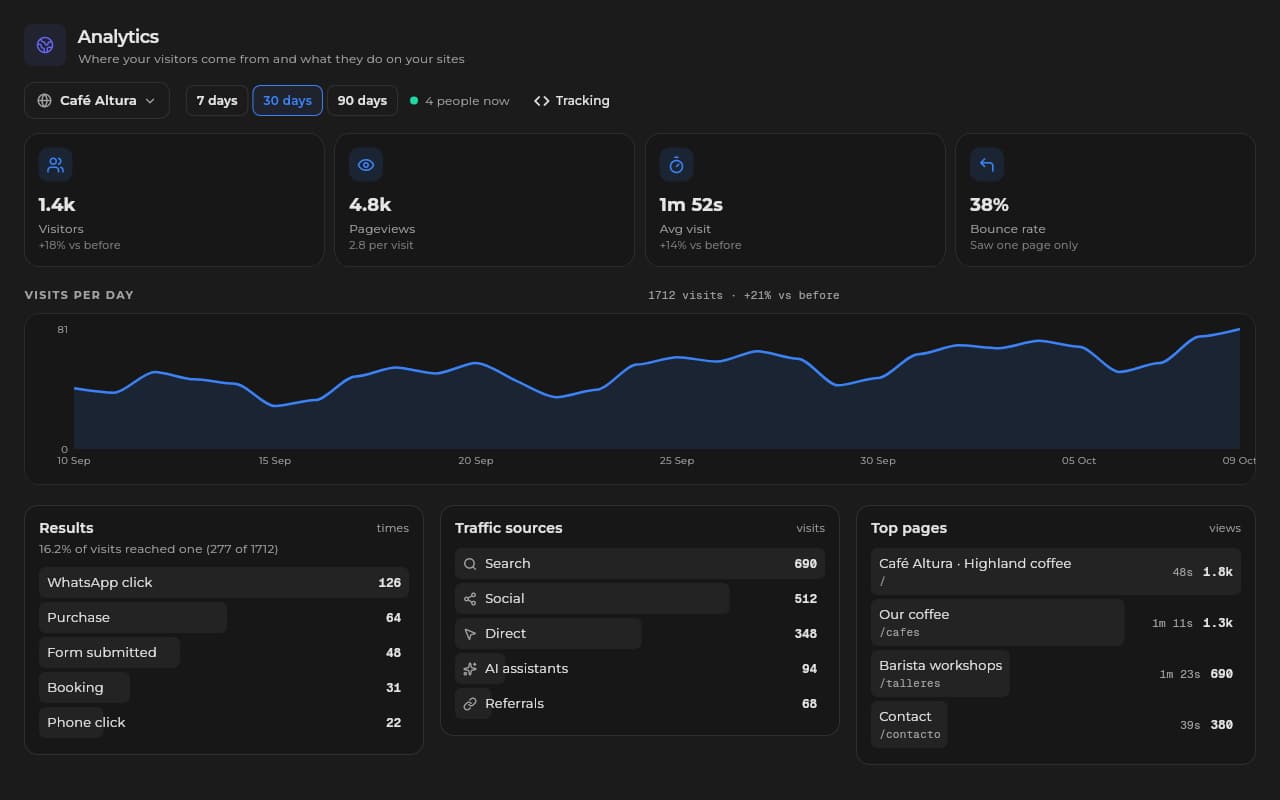Click the 348 Direct visits count
Image resolution: width=1280 pixels, height=800 pixels.
click(x=806, y=634)
